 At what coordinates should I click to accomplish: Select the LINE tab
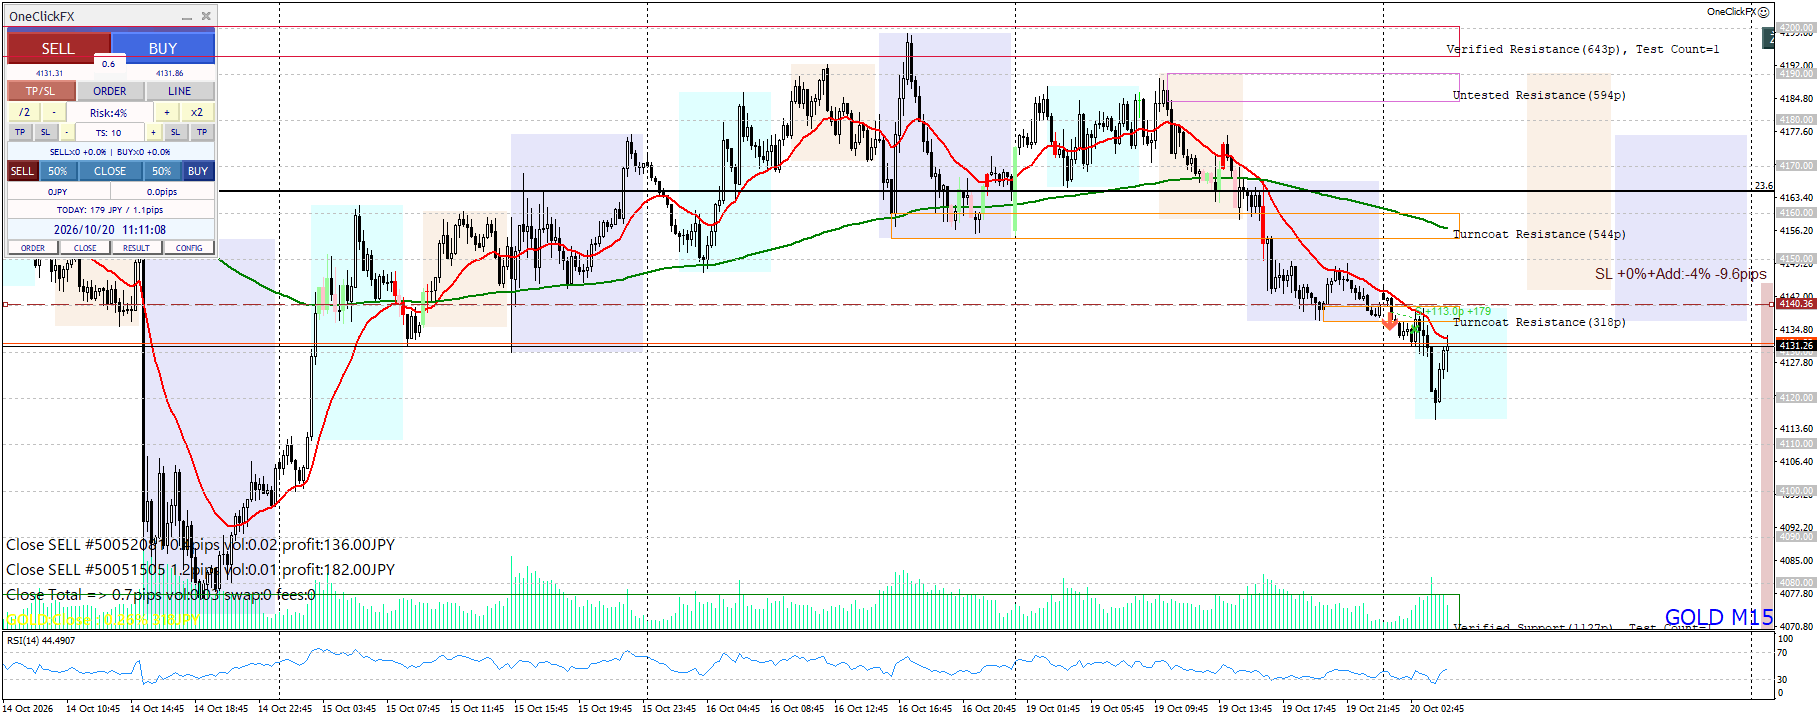(180, 91)
